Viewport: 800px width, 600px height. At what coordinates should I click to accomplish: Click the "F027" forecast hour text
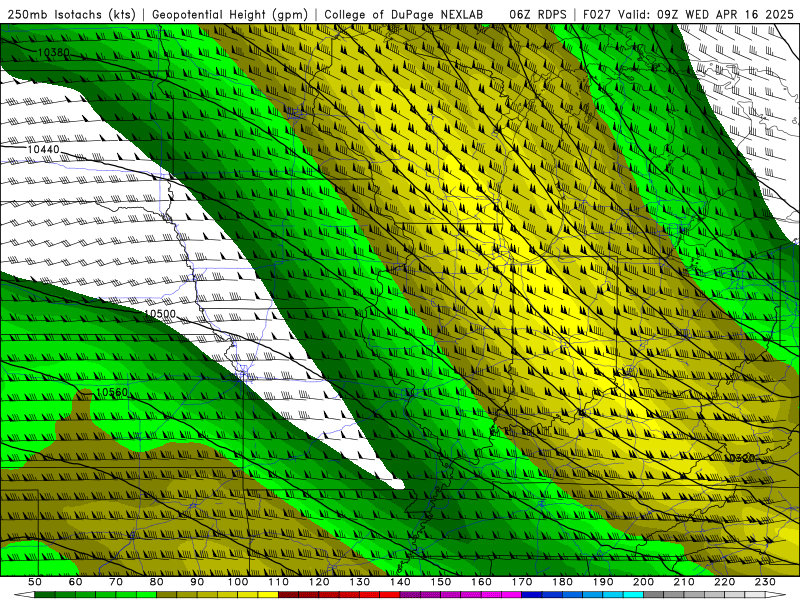[x=596, y=15]
